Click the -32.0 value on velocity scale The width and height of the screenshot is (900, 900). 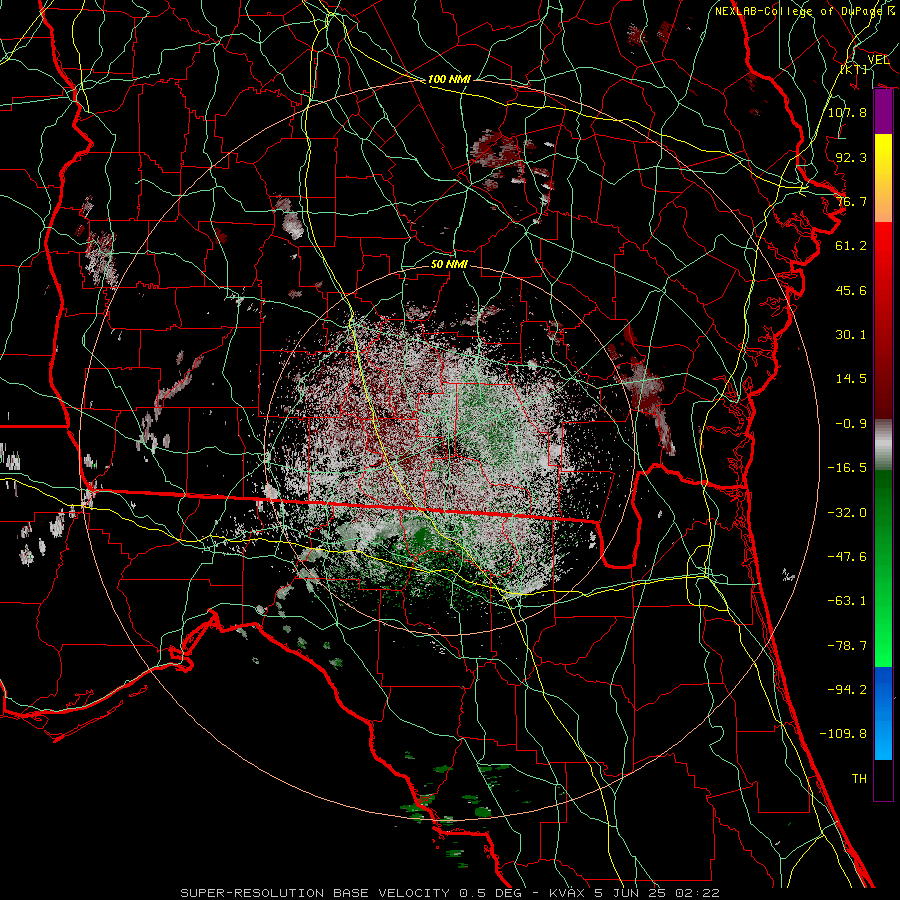(847, 512)
